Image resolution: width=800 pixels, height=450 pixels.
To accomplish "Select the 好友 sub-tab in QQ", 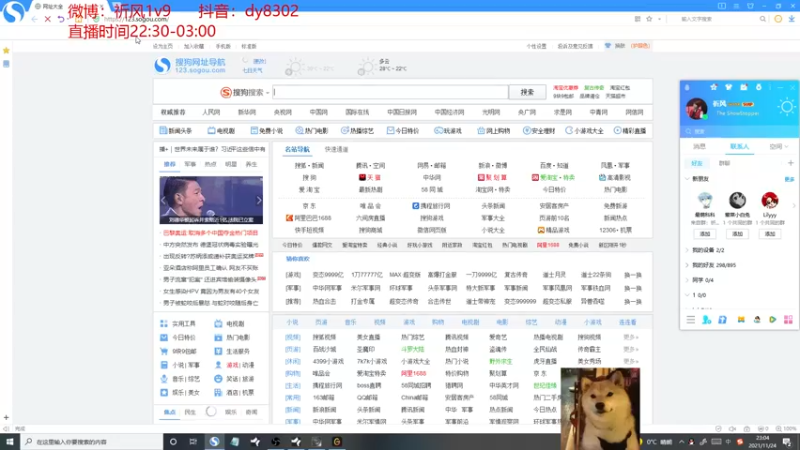I will [696, 163].
